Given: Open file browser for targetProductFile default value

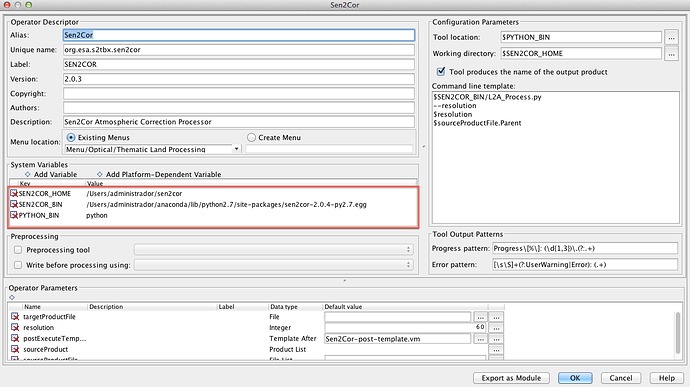Looking at the screenshot, I should click(481, 317).
